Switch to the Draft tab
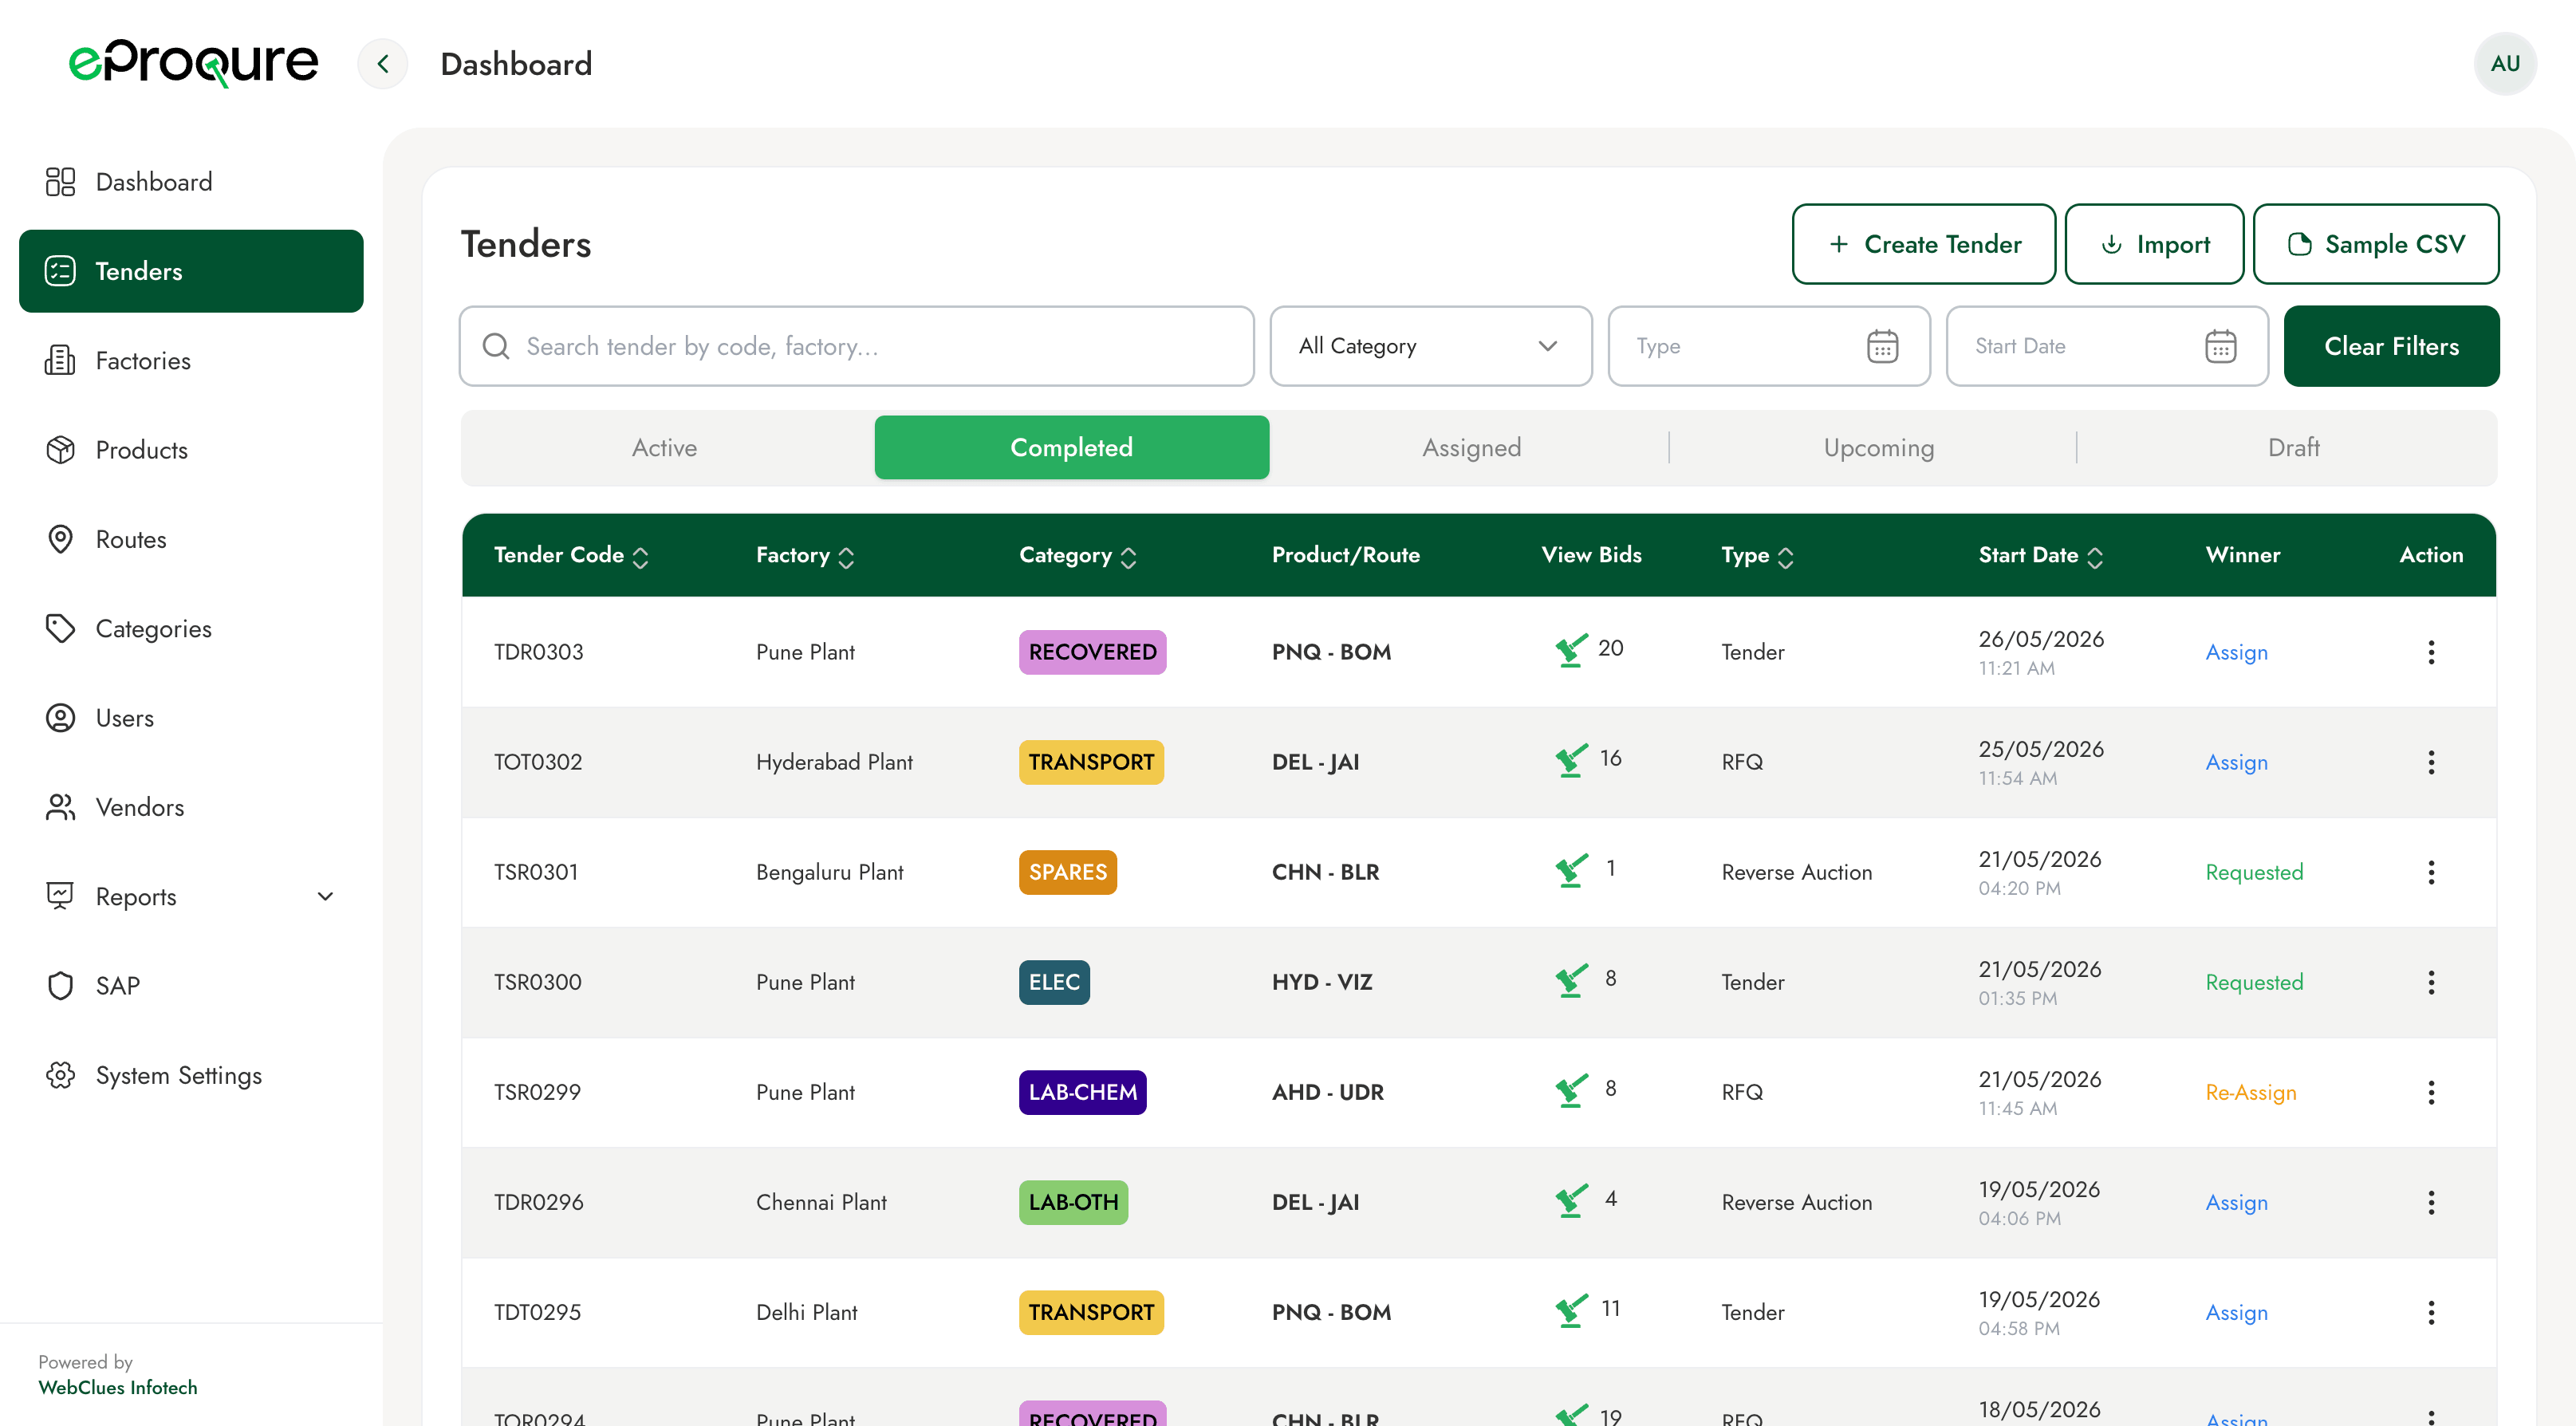The height and width of the screenshot is (1426, 2576). pos(2293,448)
